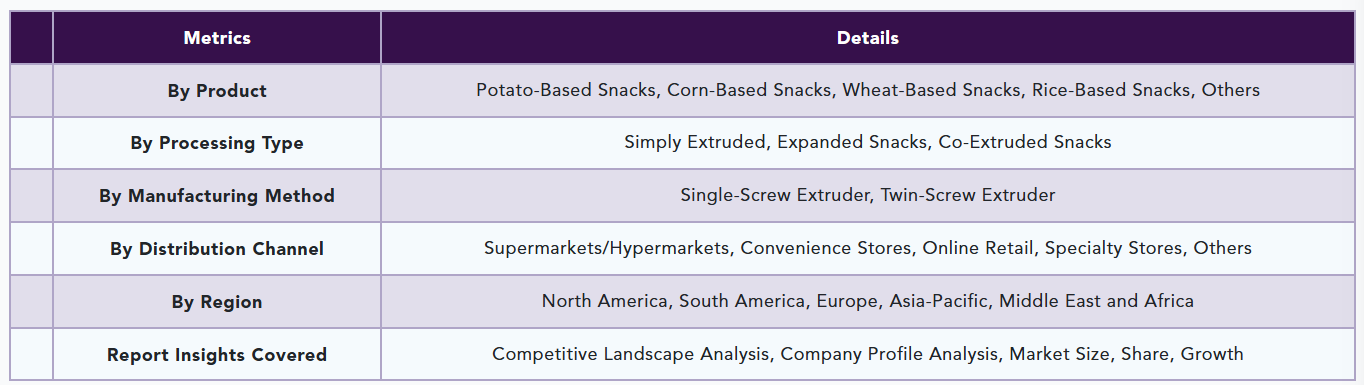Image resolution: width=1364 pixels, height=385 pixels.
Task: Click the Metrics column header
Action: point(217,38)
